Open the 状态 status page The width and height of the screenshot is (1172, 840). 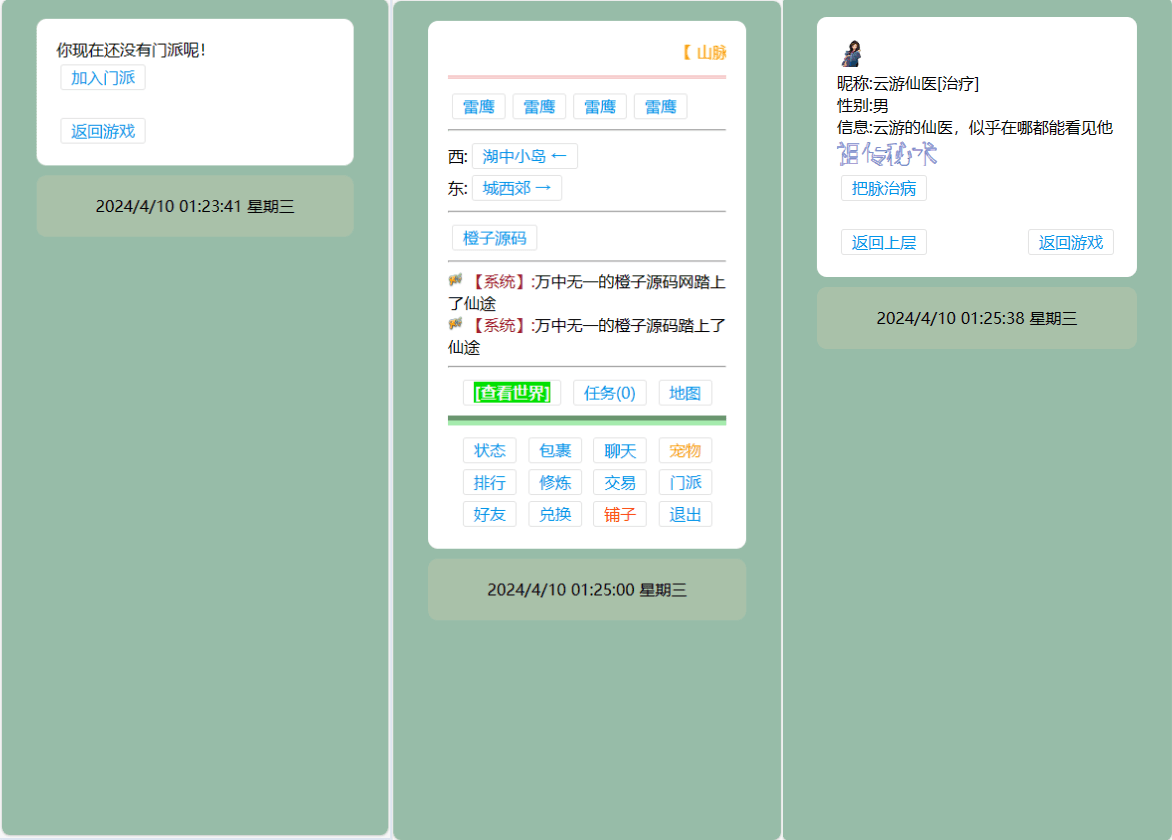coord(490,451)
